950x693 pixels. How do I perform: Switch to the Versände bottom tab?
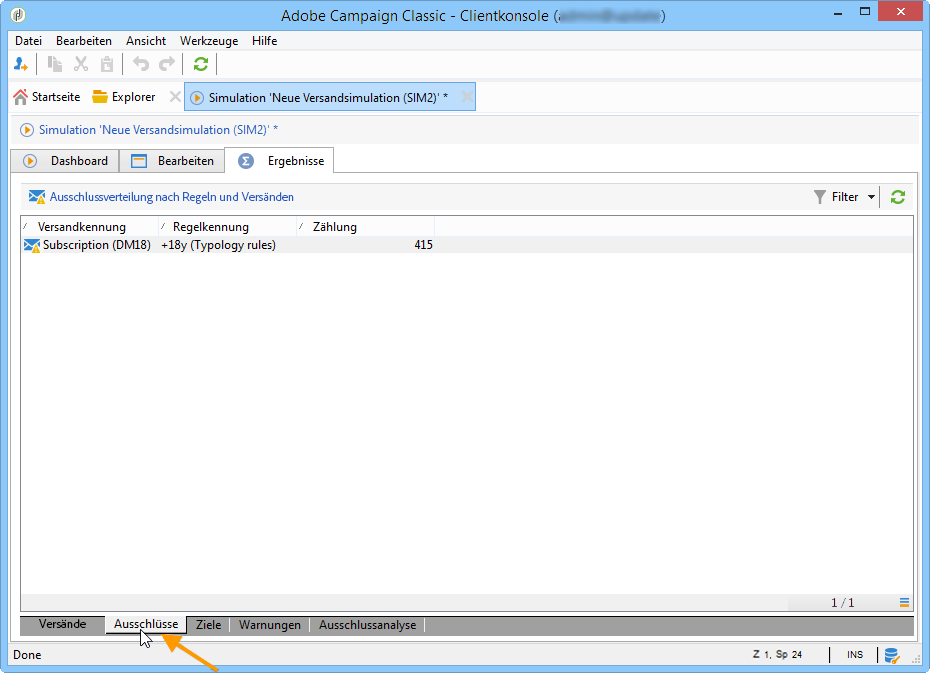(62, 624)
